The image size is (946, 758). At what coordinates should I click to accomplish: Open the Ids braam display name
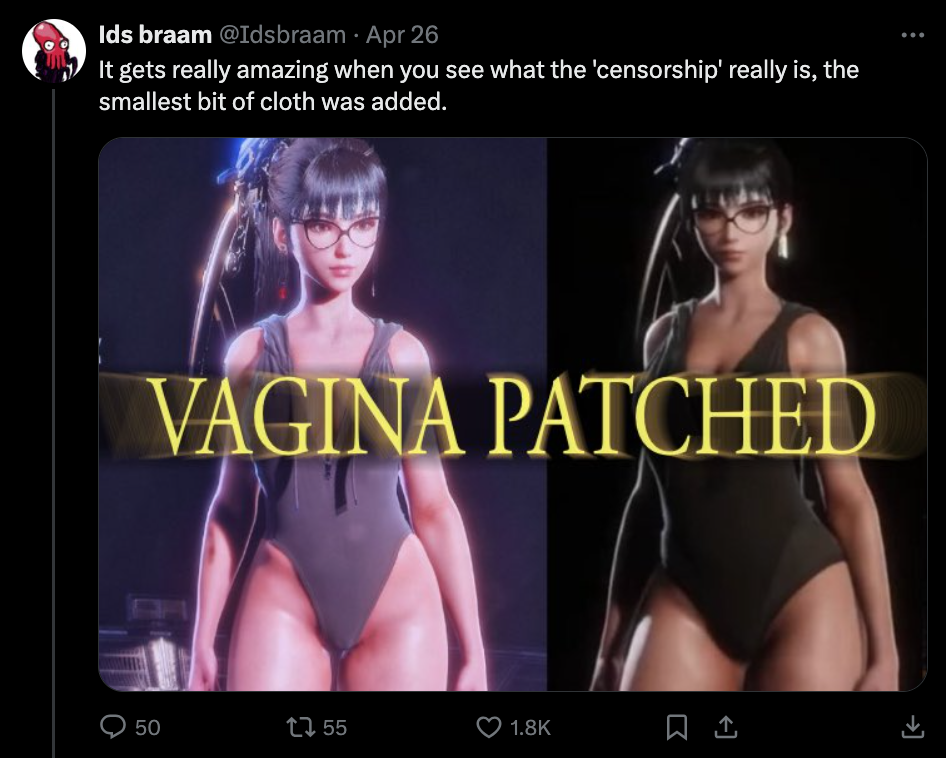(155, 35)
